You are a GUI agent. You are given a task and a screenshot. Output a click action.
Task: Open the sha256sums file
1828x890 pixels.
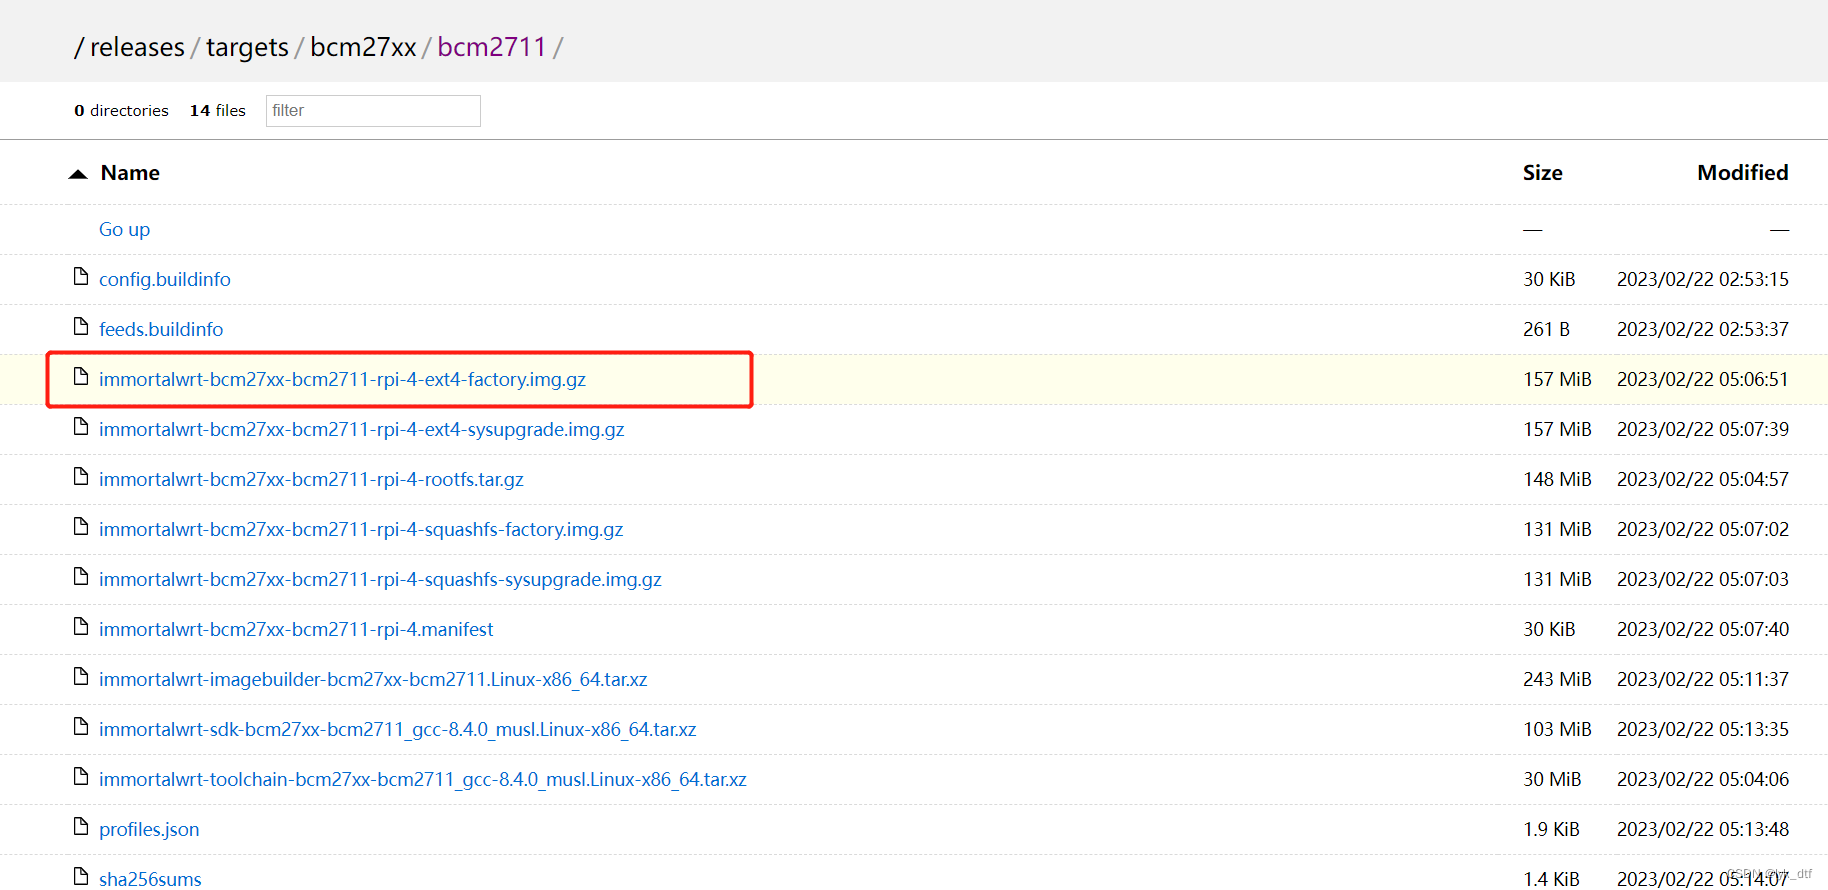point(150,879)
